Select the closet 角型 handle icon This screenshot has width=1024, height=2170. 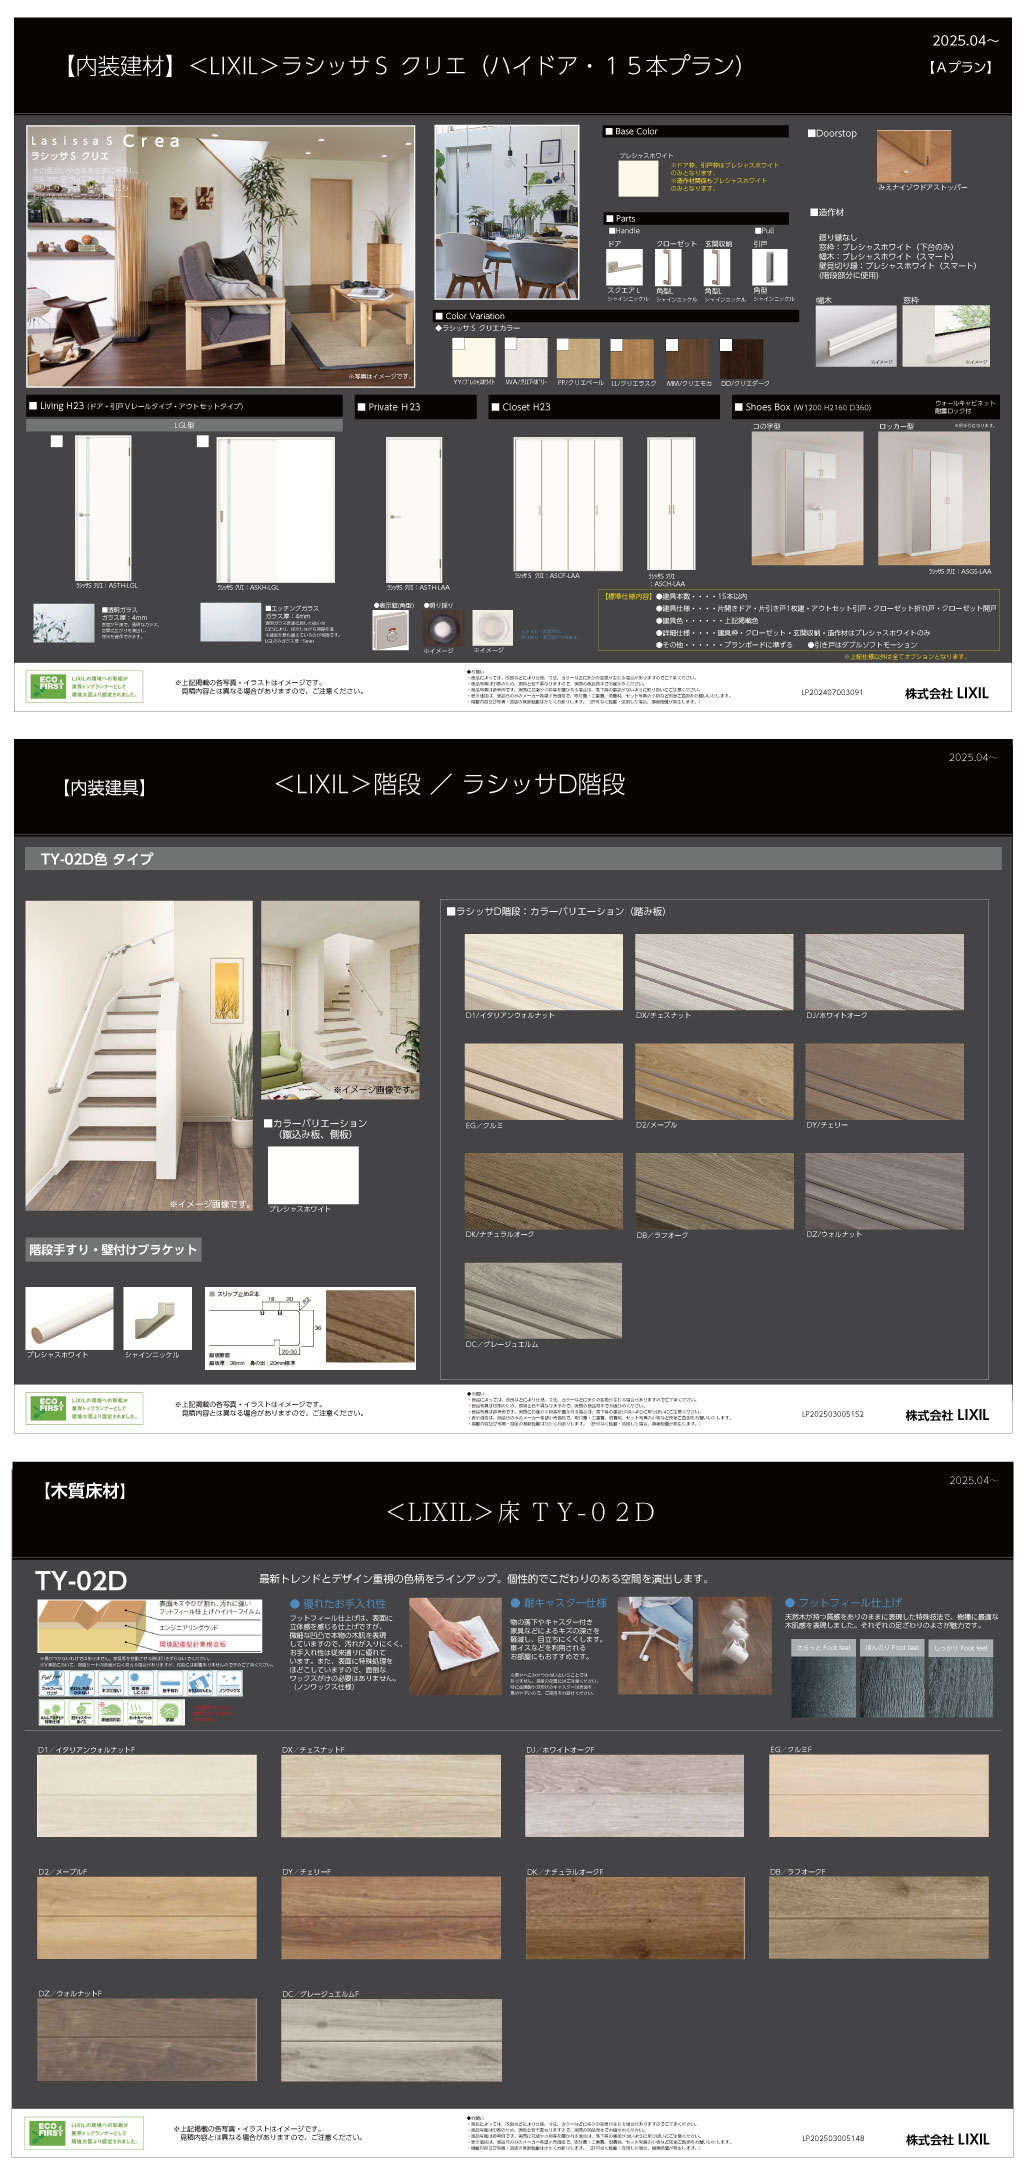tap(667, 267)
